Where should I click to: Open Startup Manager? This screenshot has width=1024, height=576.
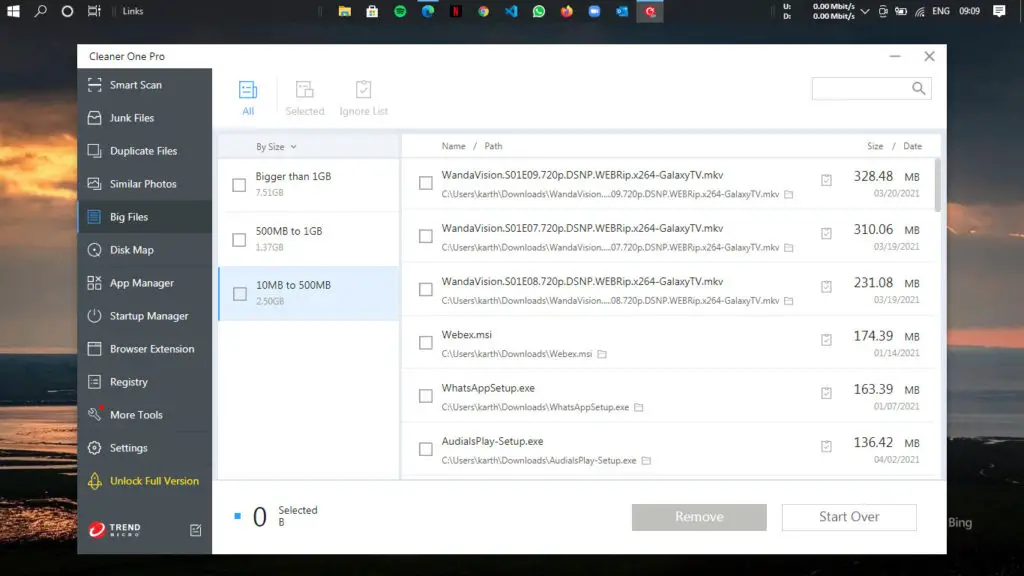(144, 316)
